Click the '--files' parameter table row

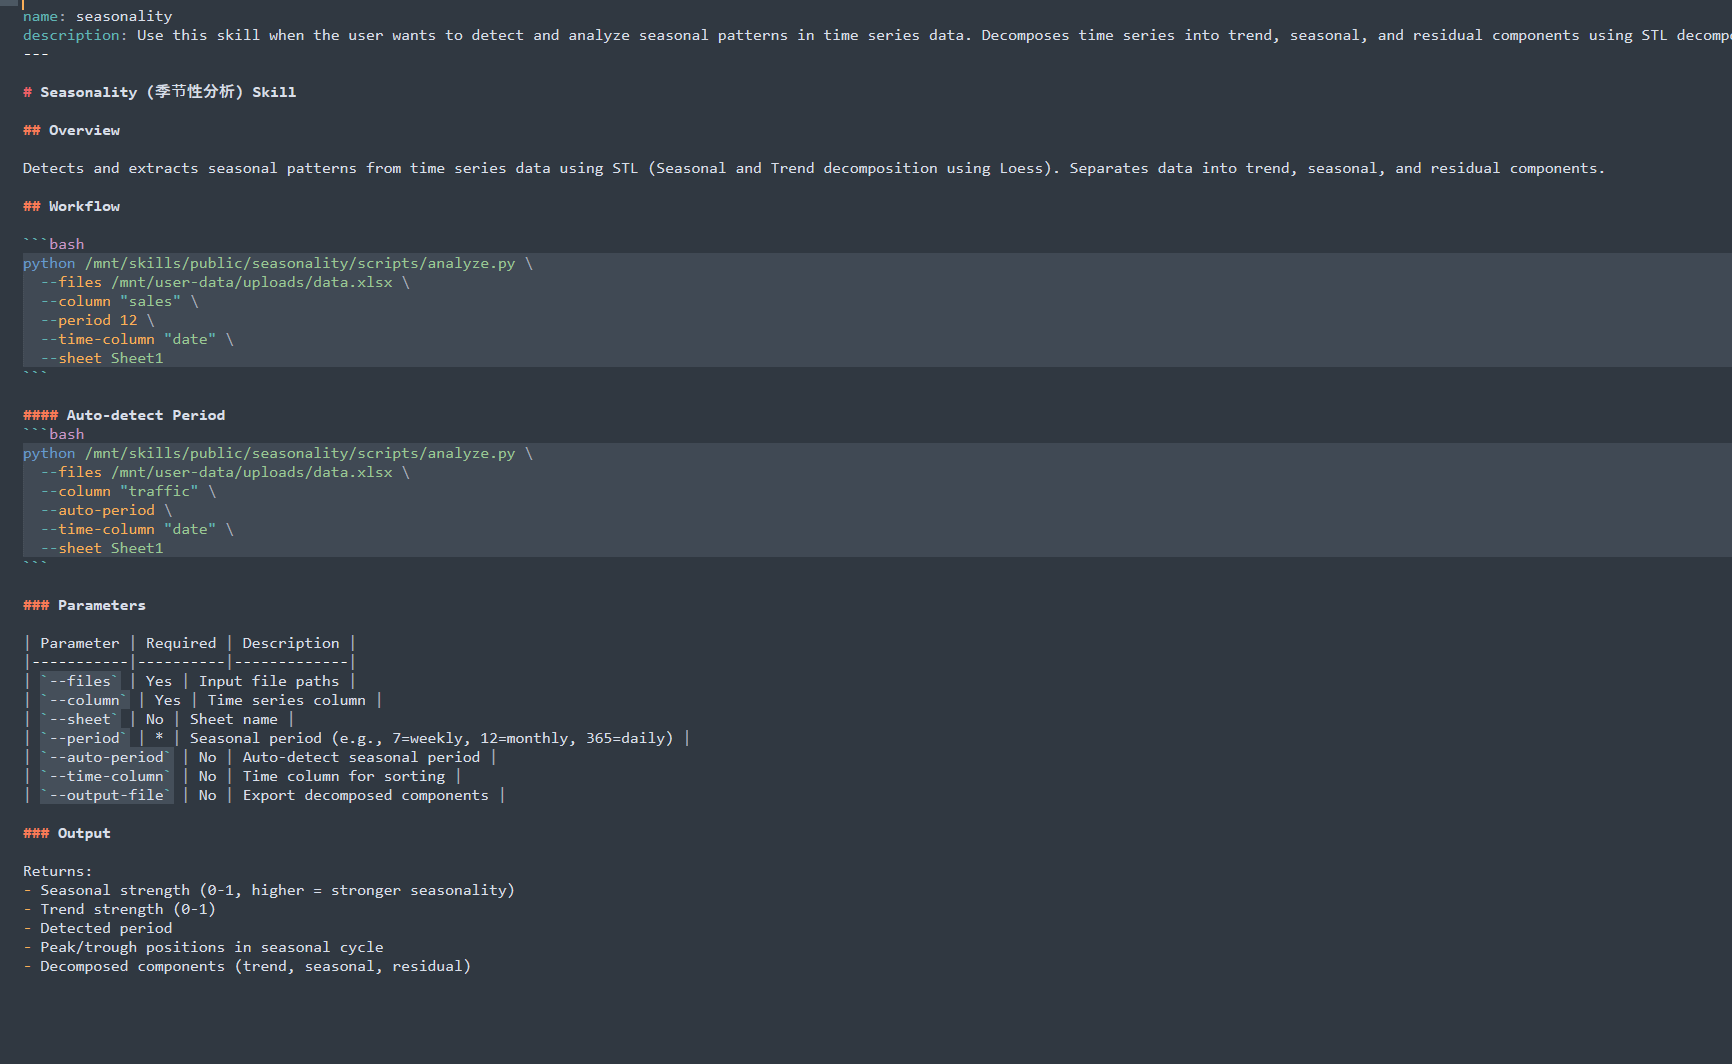click(x=190, y=681)
